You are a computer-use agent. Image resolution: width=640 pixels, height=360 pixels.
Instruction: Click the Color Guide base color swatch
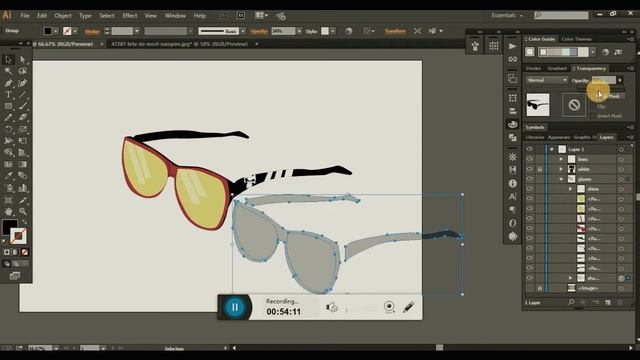(x=530, y=52)
